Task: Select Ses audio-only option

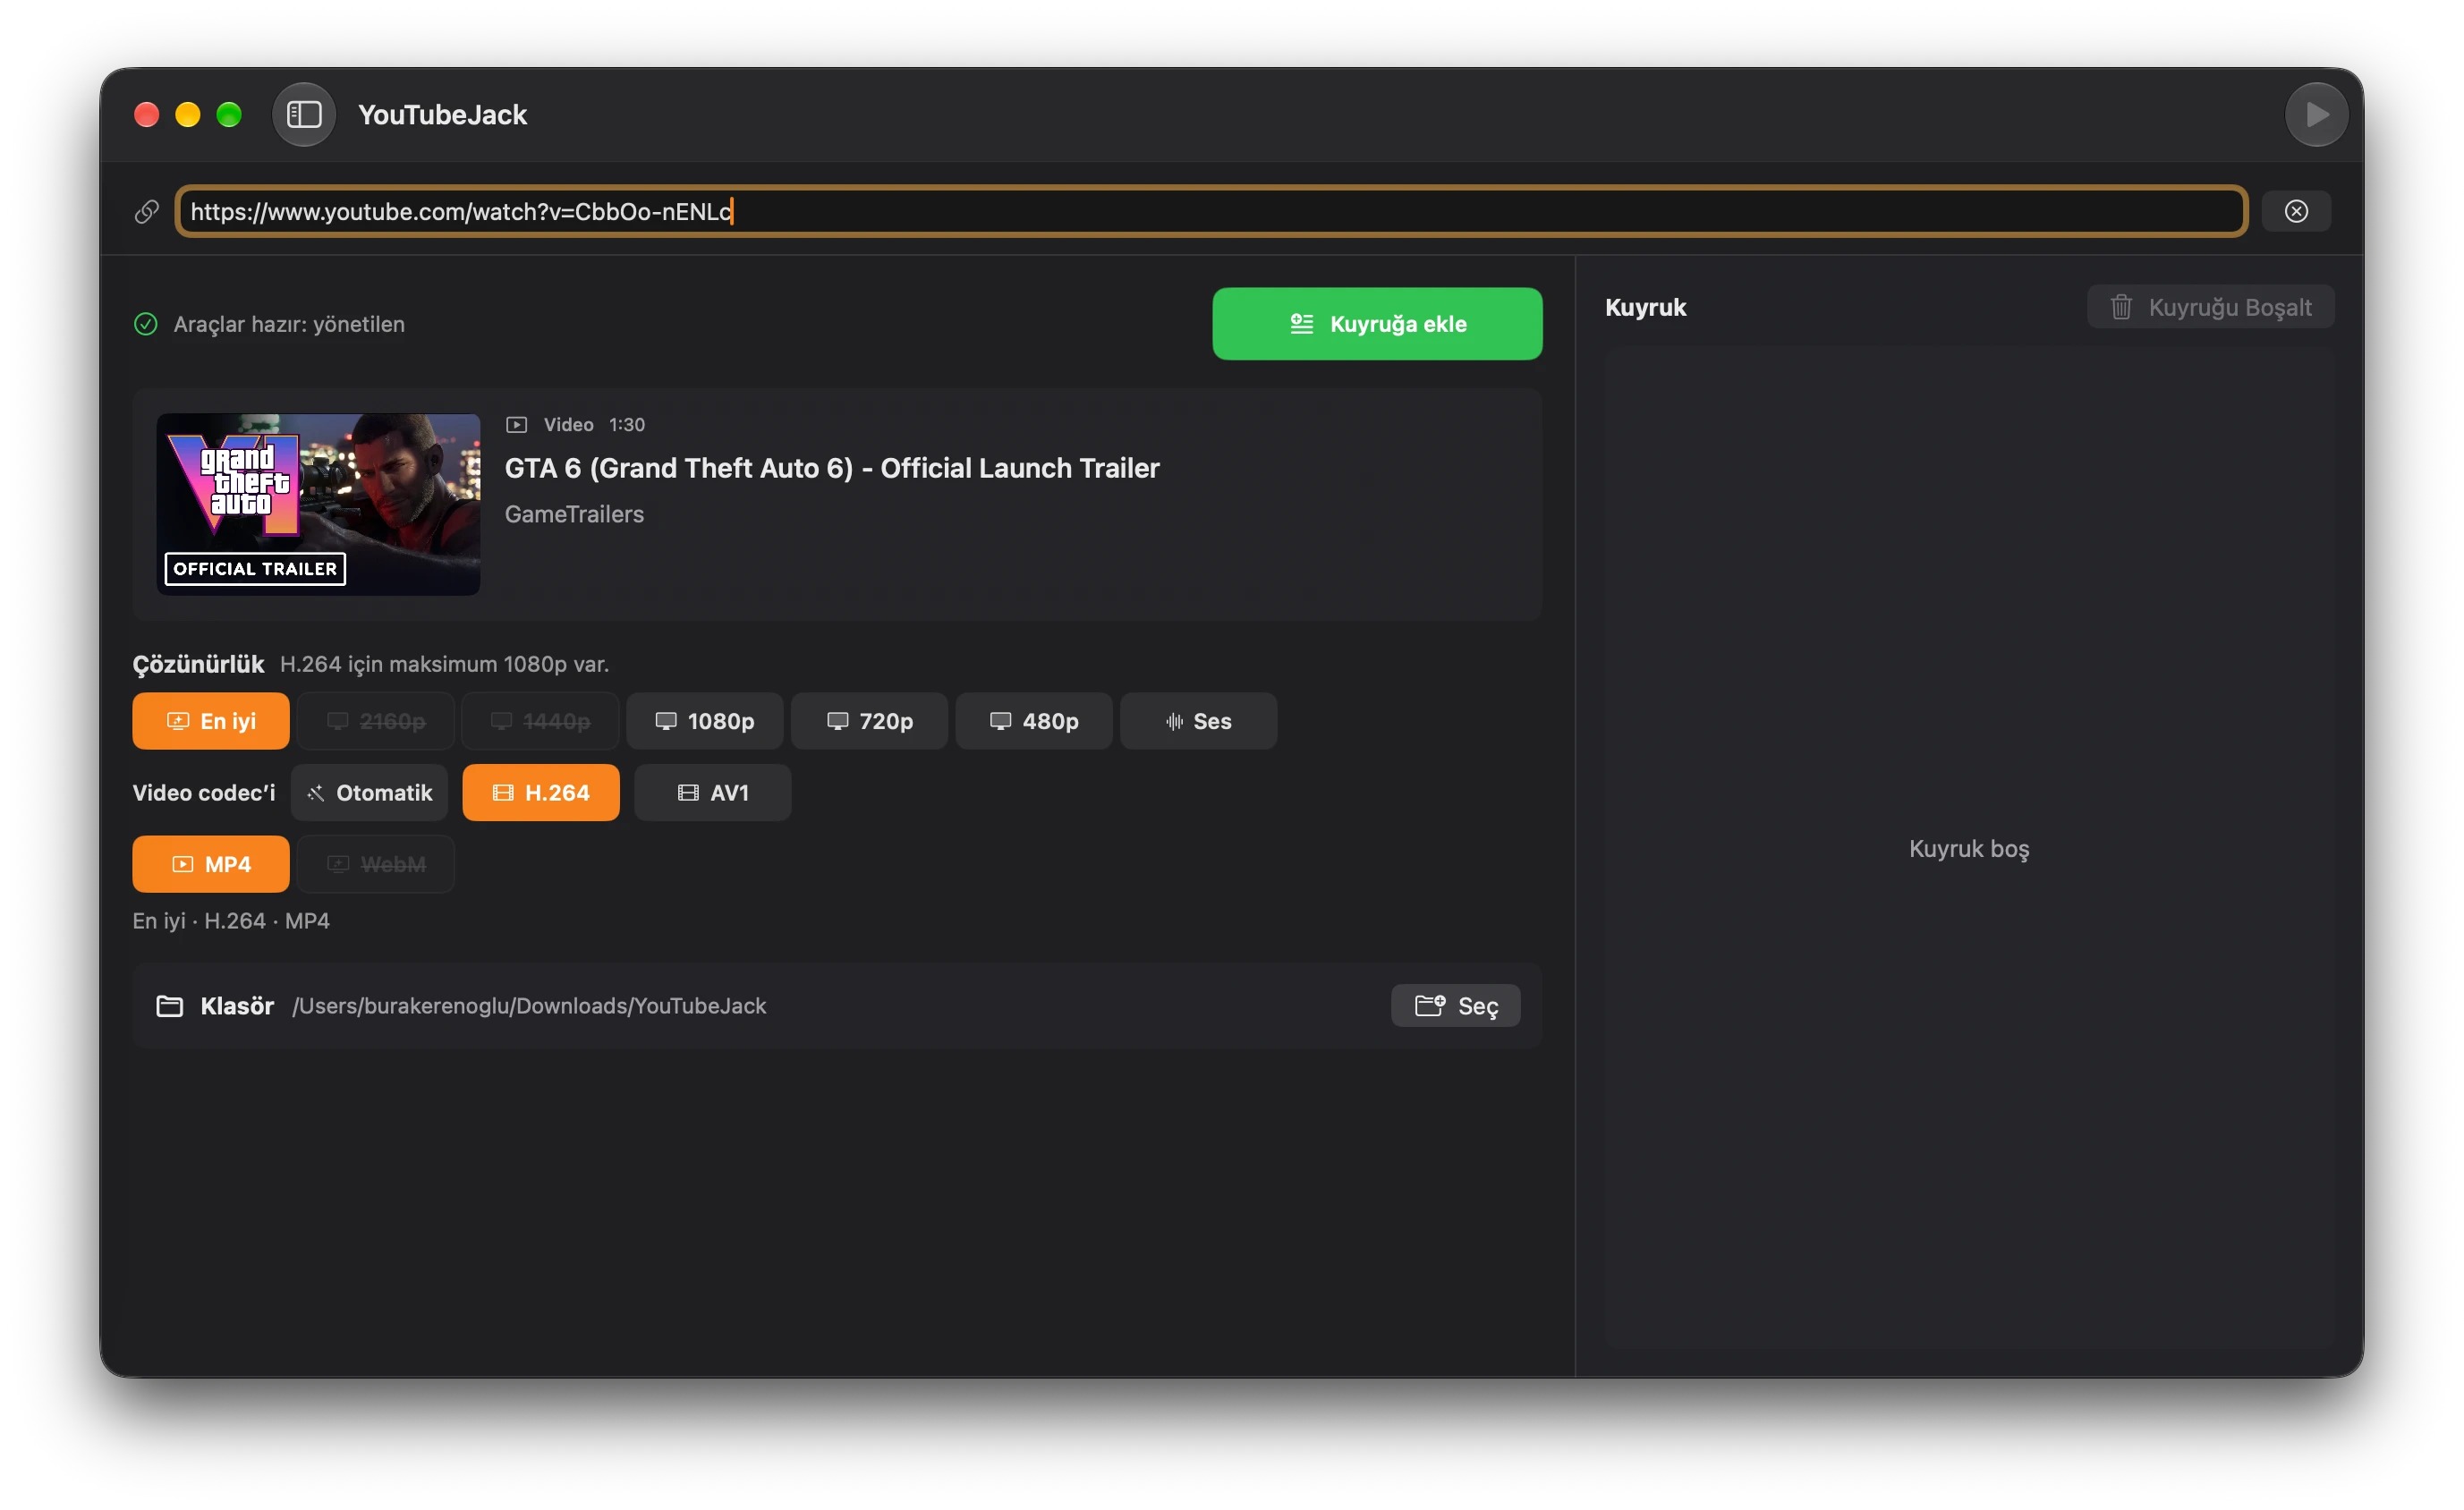Action: (1198, 721)
